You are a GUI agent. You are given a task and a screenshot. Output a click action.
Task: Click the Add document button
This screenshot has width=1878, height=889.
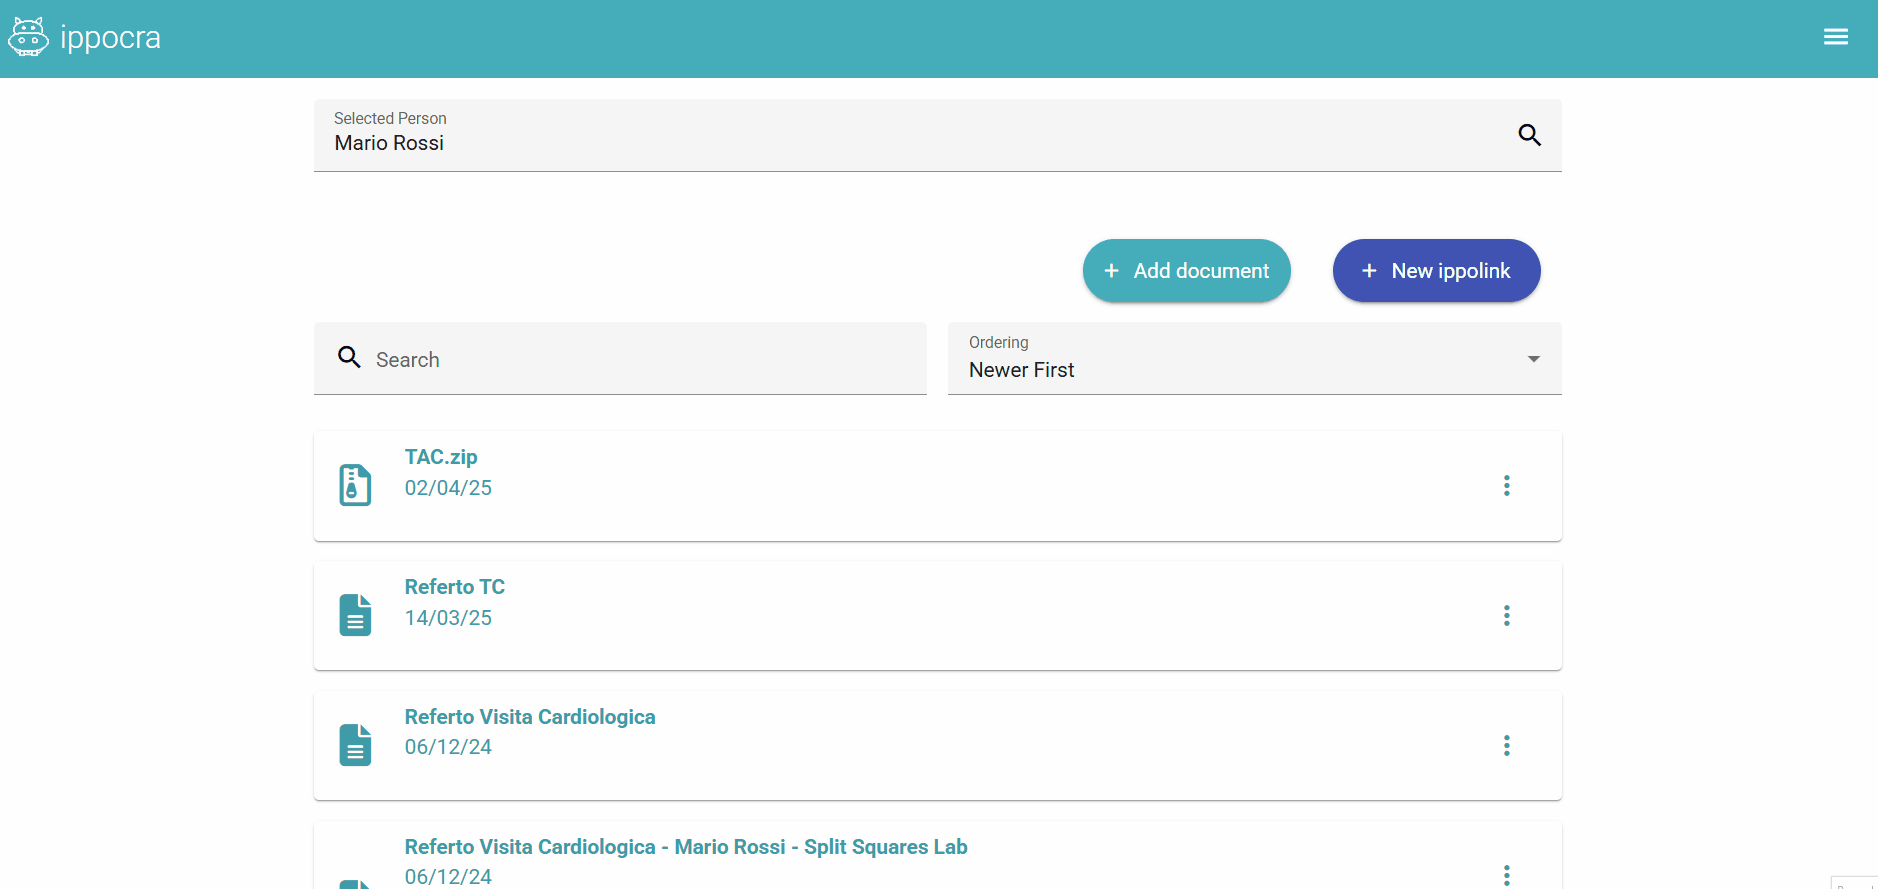pos(1187,271)
